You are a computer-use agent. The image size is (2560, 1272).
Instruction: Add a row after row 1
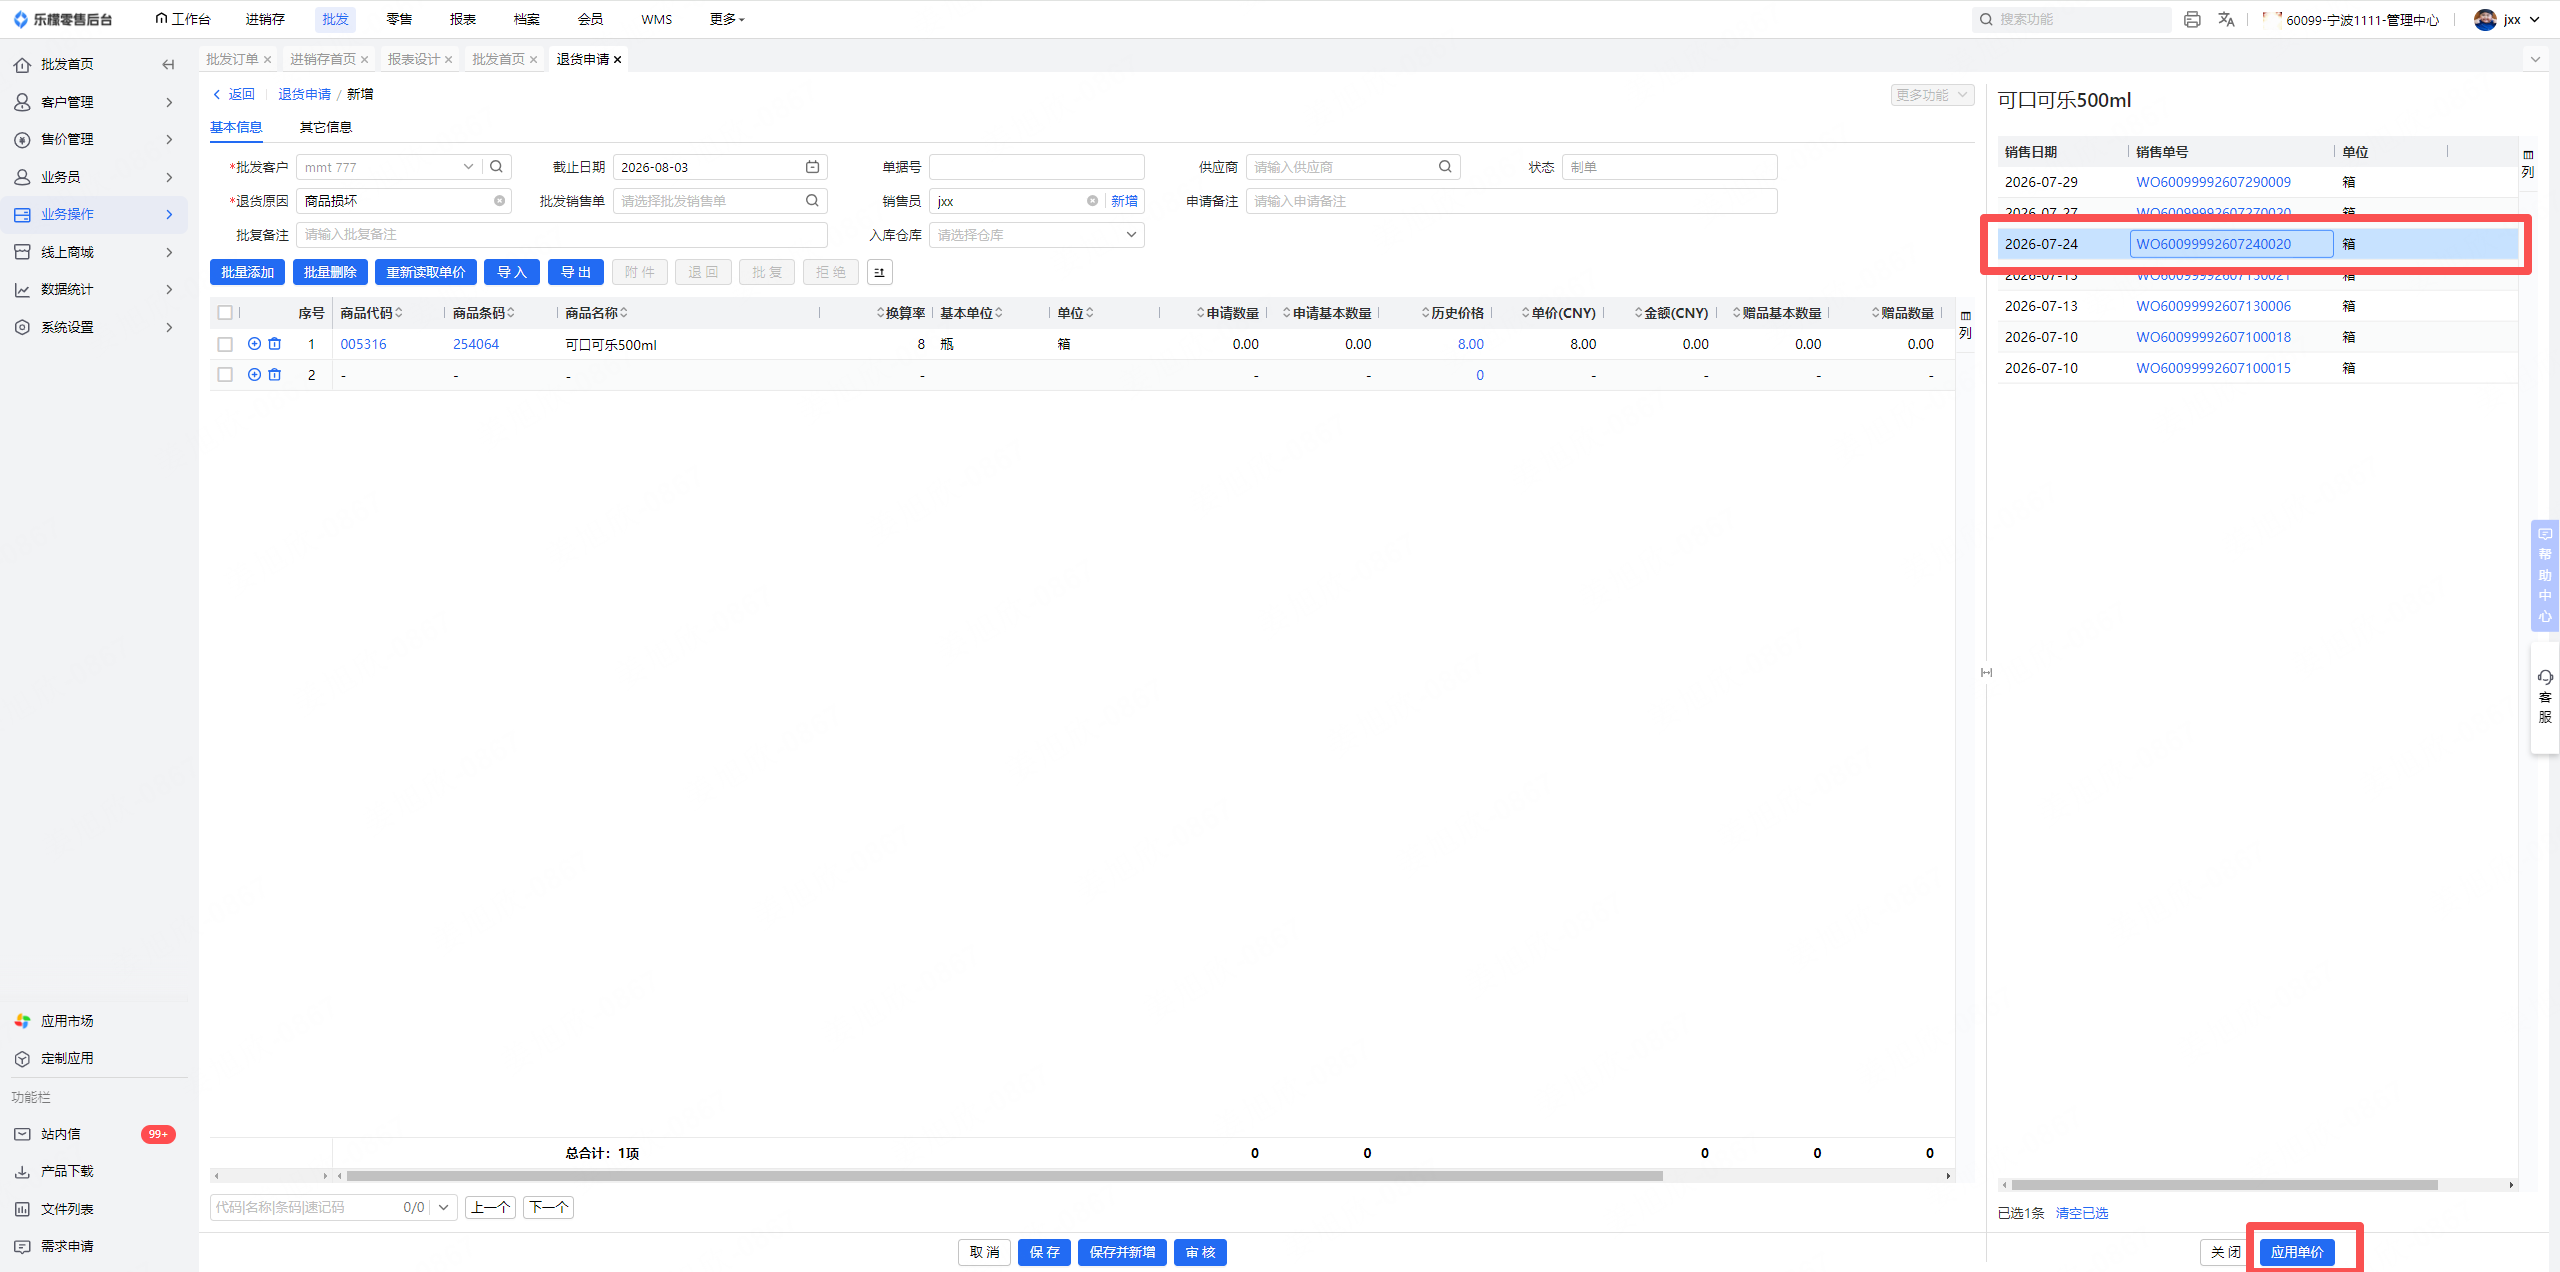coord(254,344)
